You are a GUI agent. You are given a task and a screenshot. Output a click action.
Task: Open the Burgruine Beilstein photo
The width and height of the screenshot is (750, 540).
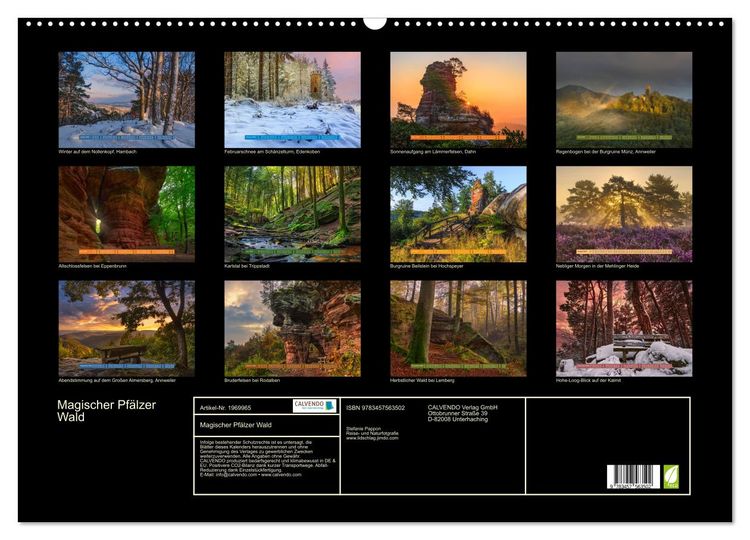(458, 214)
